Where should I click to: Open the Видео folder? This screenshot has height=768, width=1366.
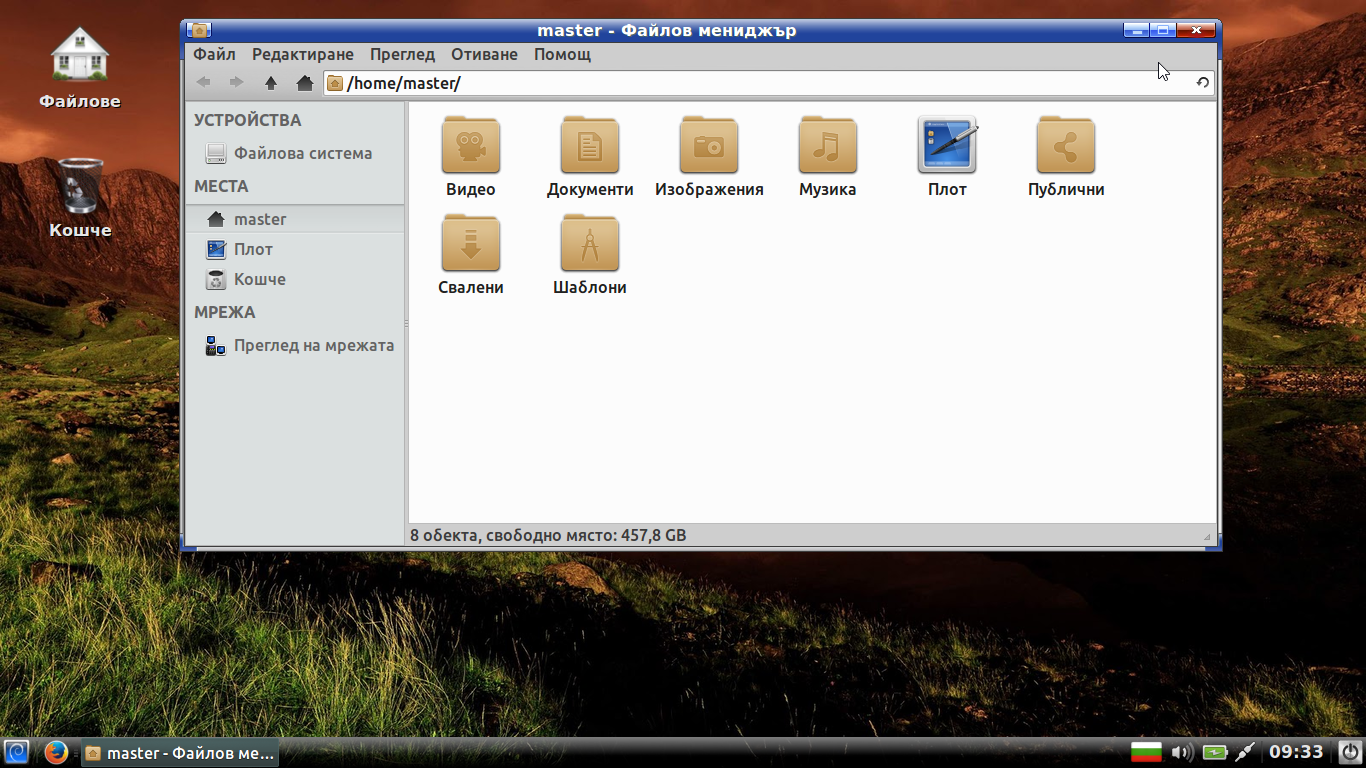471,157
